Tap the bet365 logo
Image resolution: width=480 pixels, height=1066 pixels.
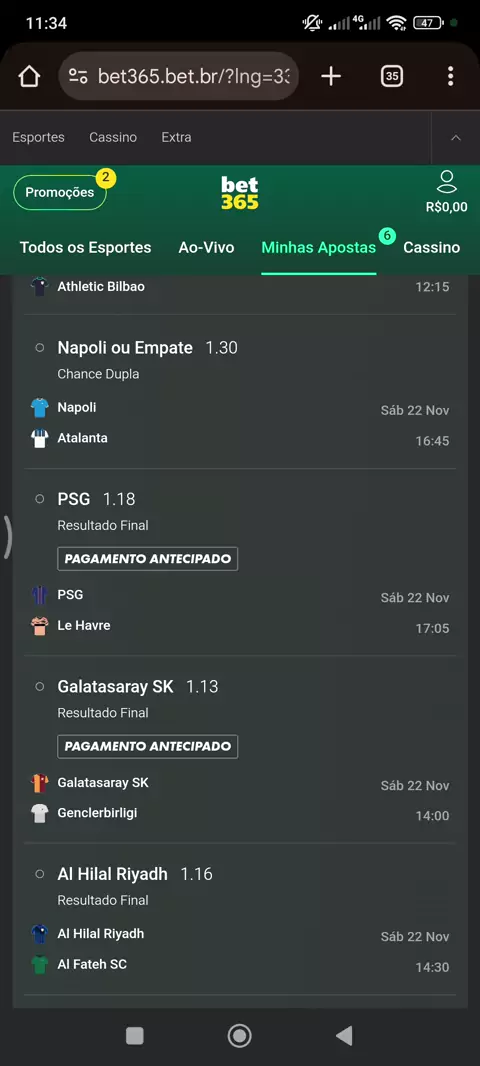coord(240,193)
